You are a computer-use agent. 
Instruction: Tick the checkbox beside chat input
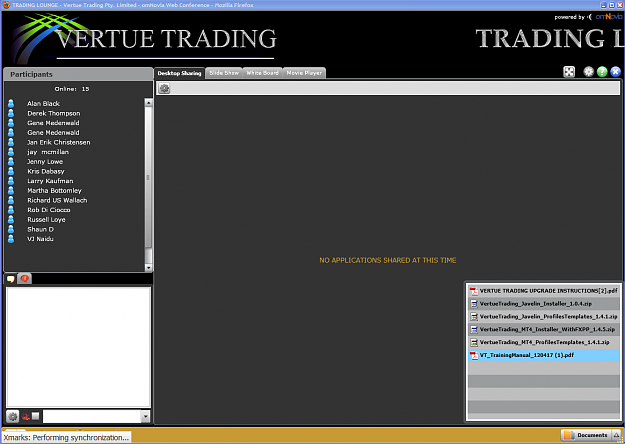[36, 416]
